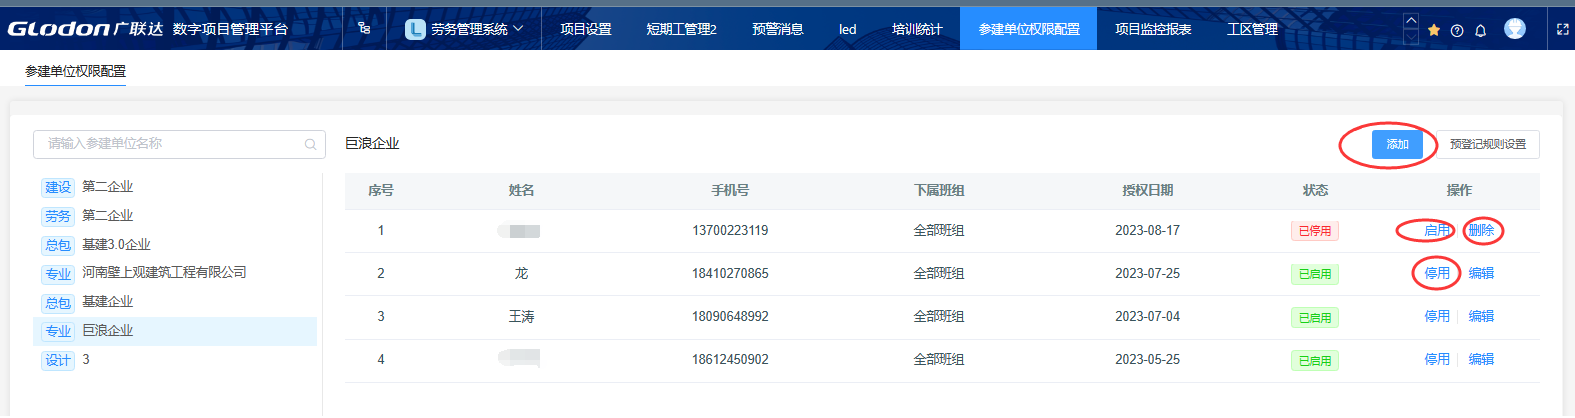Click 停用 for 18612450902 row
The height and width of the screenshot is (418, 1575).
point(1437,359)
